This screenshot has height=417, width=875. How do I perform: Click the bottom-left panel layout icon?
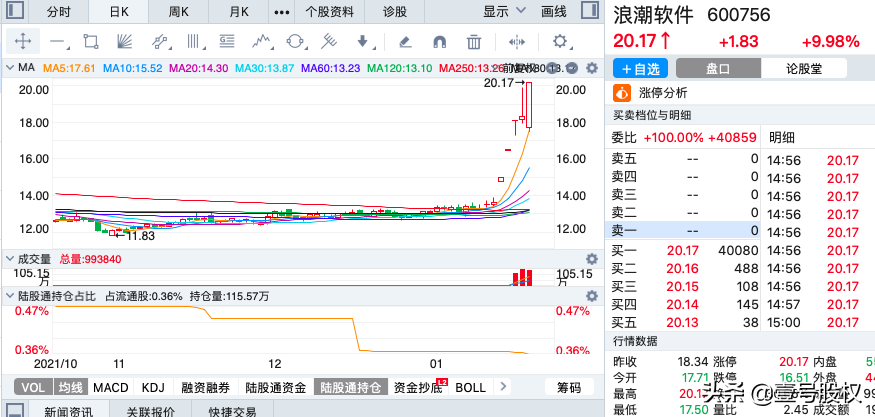pos(14,410)
